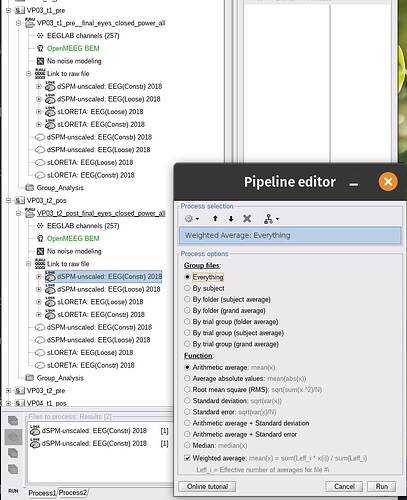Expand the VP04_t1_pos subject node
Image resolution: width=407 pixels, height=500 pixels.
pos(8,403)
